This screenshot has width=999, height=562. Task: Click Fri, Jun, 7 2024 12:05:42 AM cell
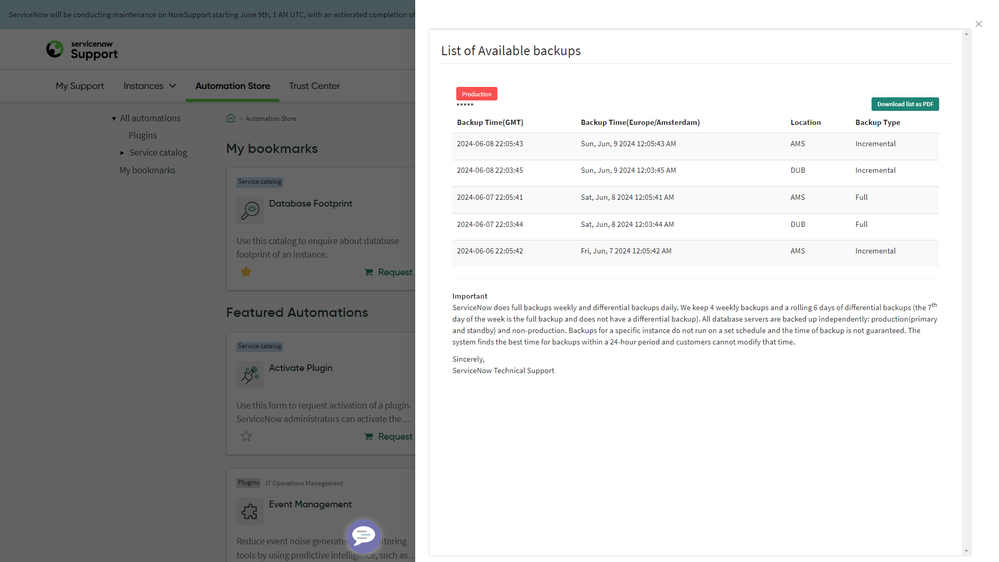pyautogui.click(x=626, y=251)
